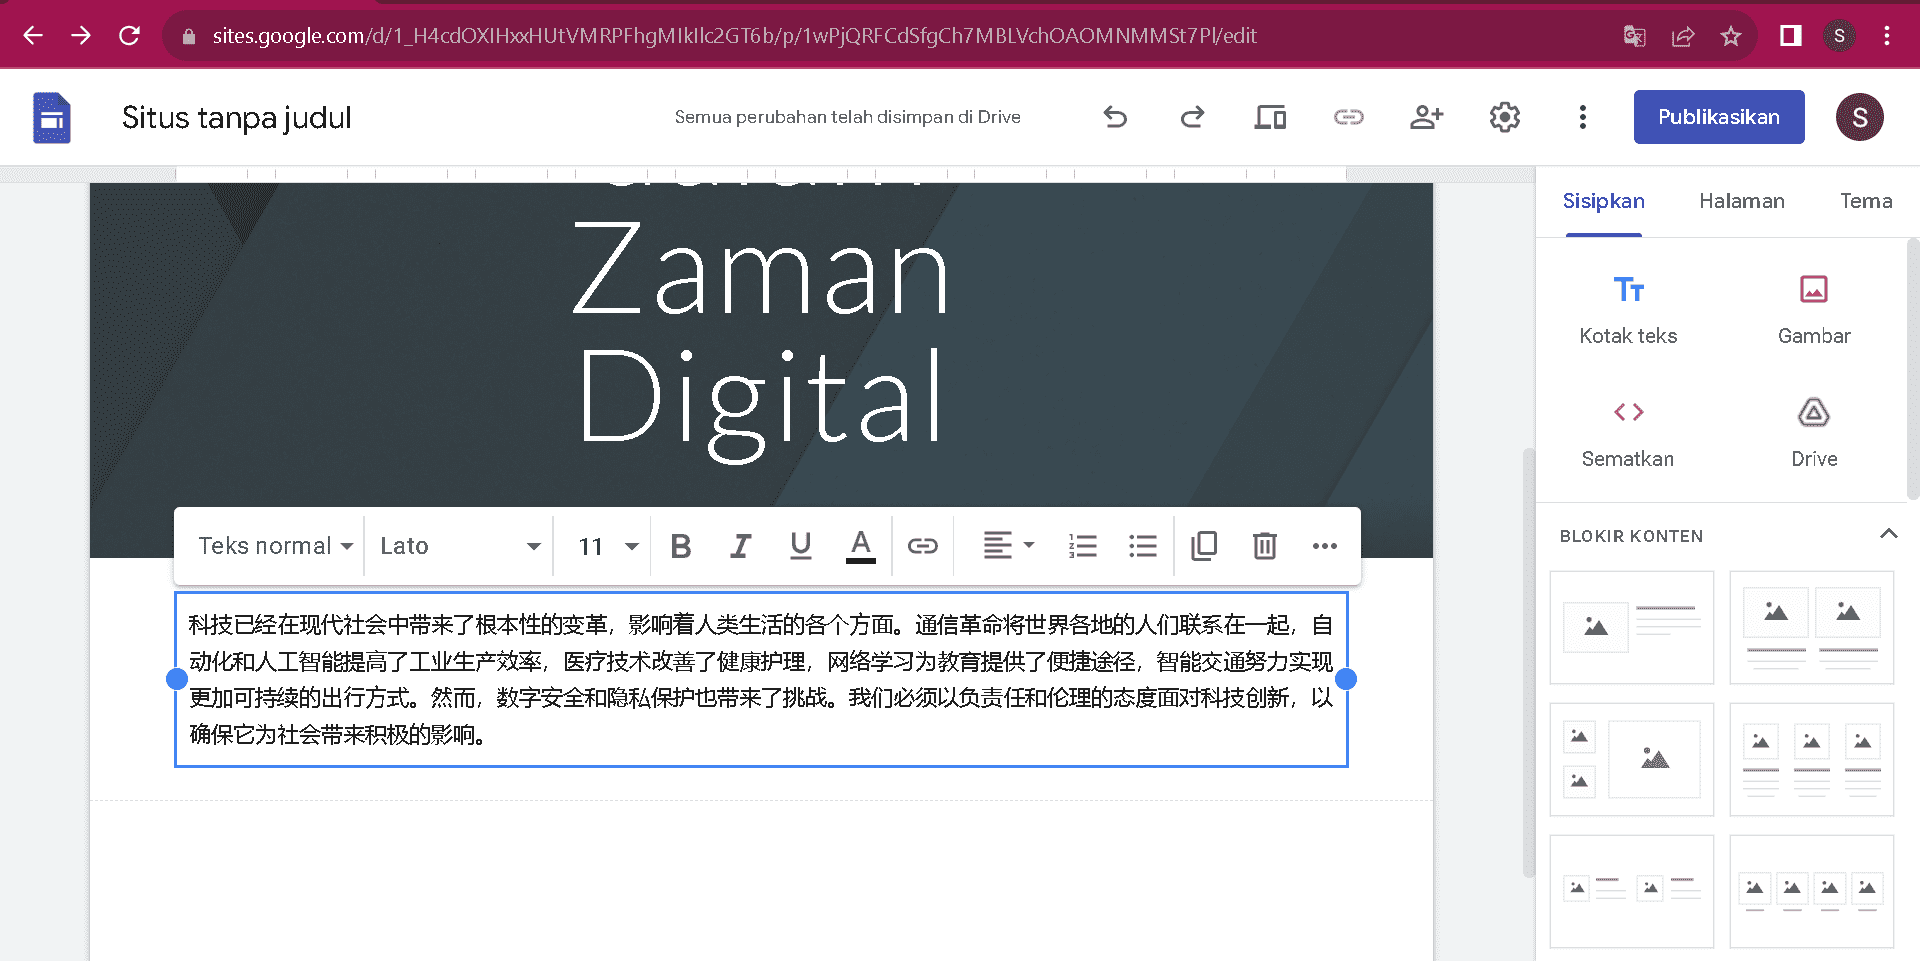Open the font size 11 dropdown
1920x961 pixels.
(x=608, y=546)
